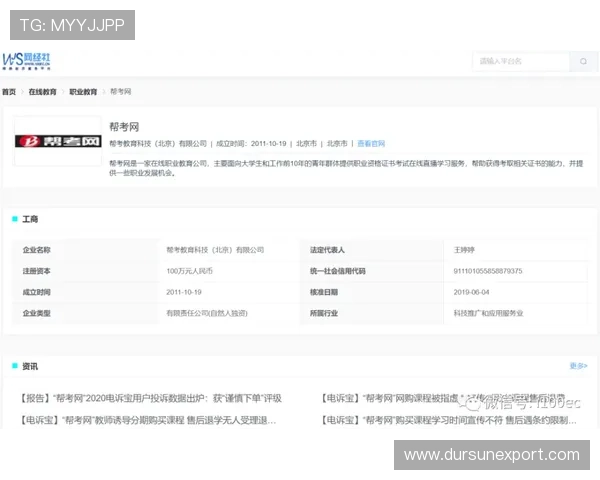Click the 帮考网 company title
This screenshot has height=480, width=600.
124,127
